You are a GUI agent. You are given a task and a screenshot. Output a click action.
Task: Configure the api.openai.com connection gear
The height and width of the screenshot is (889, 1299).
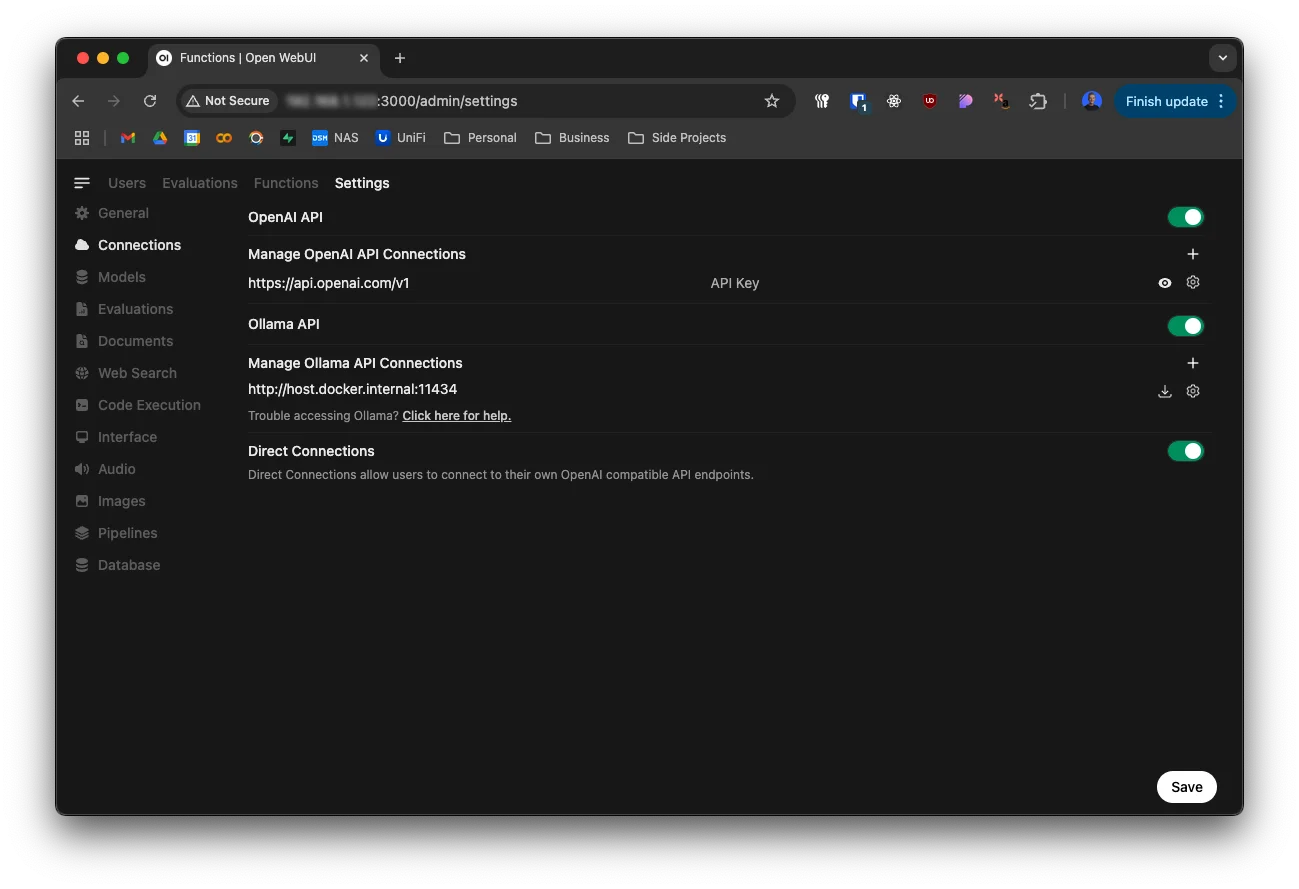click(1193, 283)
